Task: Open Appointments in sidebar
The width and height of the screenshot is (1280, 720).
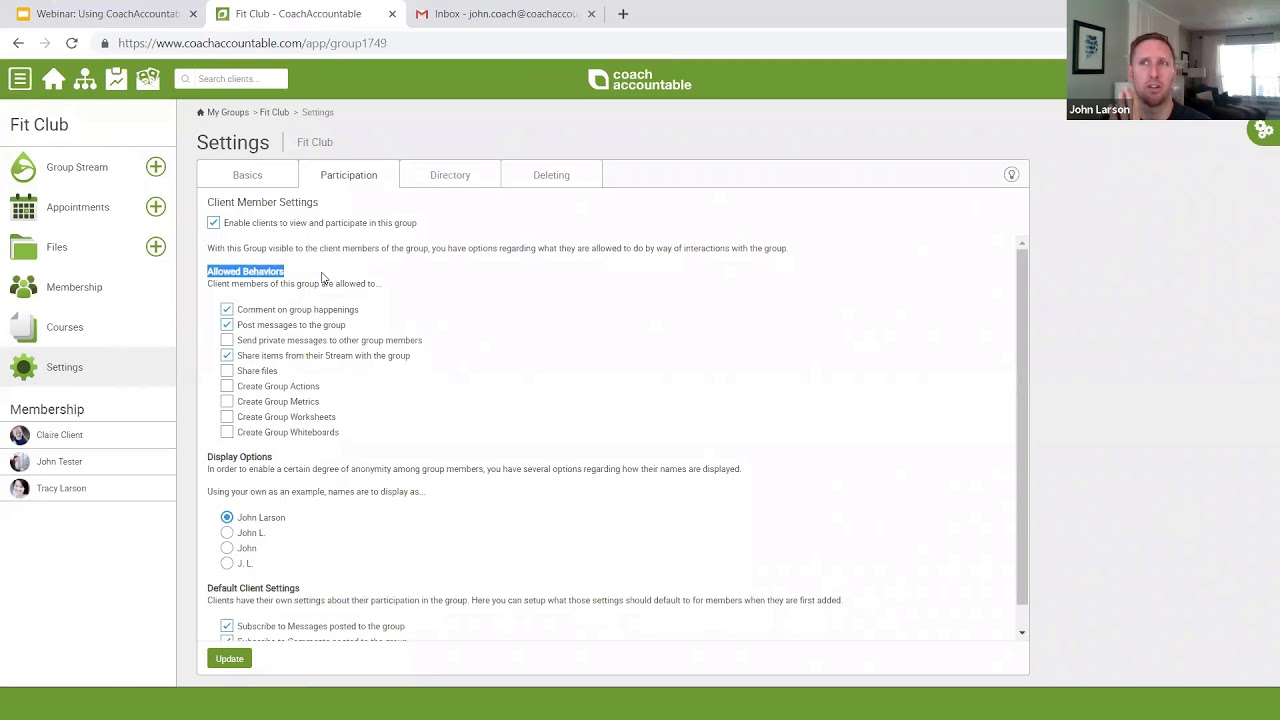Action: [77, 207]
